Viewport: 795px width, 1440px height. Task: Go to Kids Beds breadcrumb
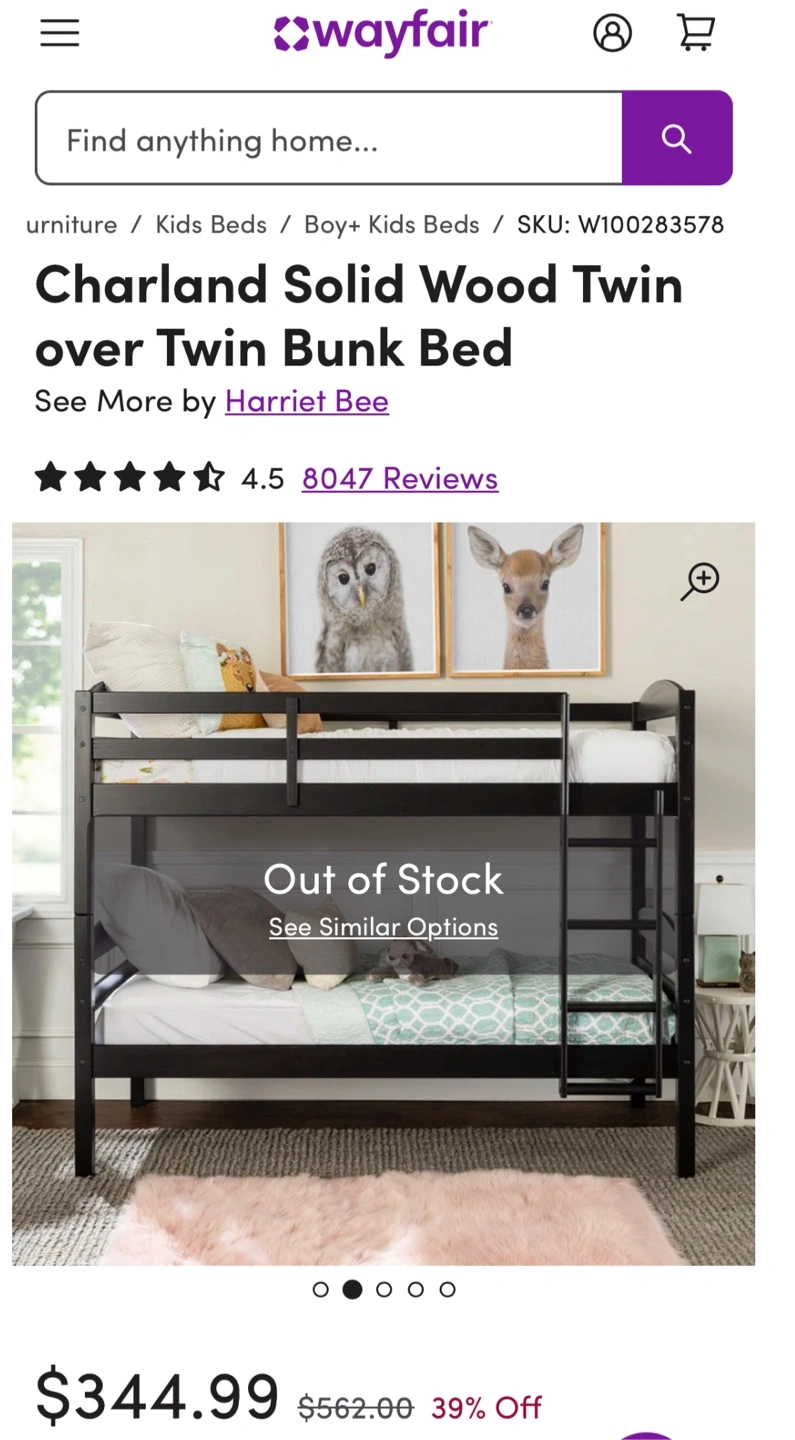211,224
